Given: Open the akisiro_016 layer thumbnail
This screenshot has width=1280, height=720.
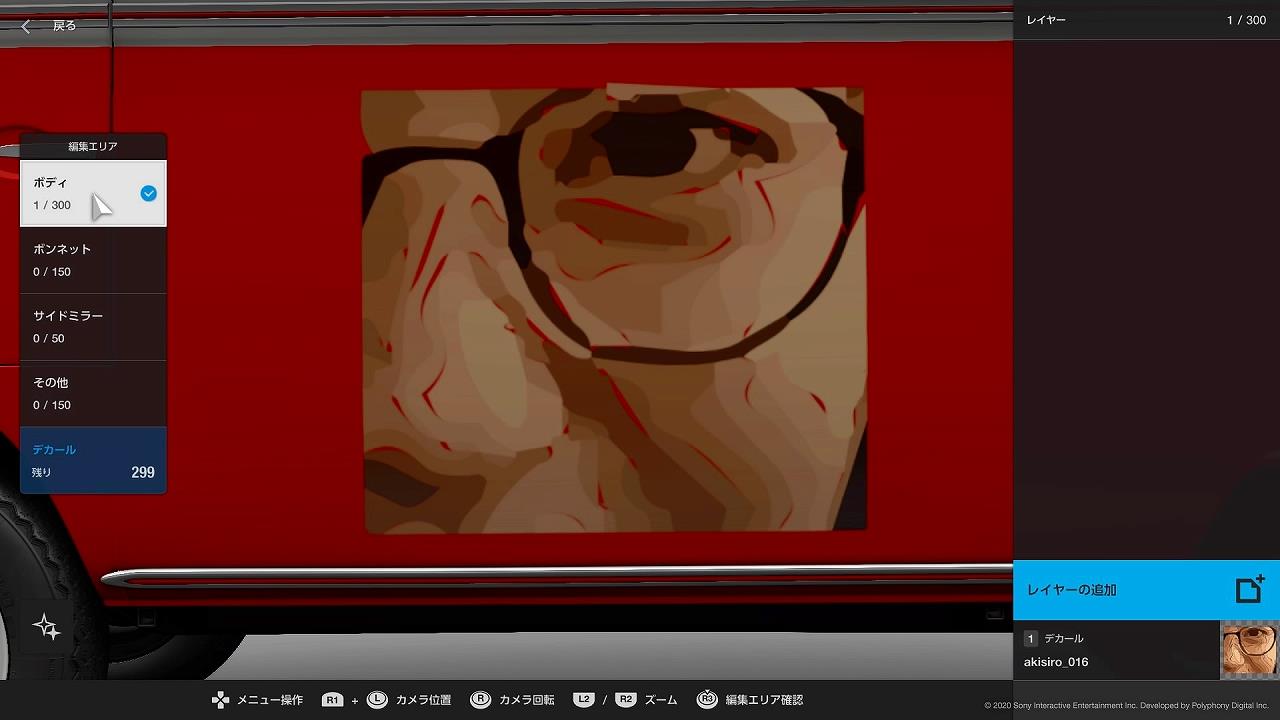Looking at the screenshot, I should tap(1249, 650).
